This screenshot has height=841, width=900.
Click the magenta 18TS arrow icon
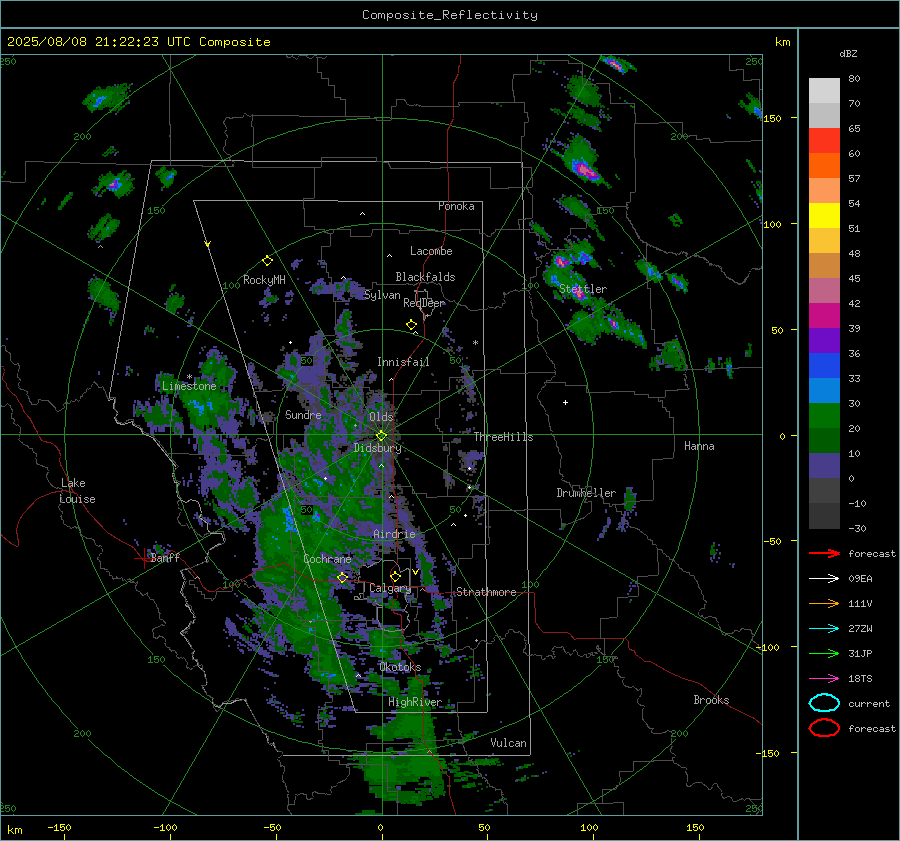tap(824, 679)
